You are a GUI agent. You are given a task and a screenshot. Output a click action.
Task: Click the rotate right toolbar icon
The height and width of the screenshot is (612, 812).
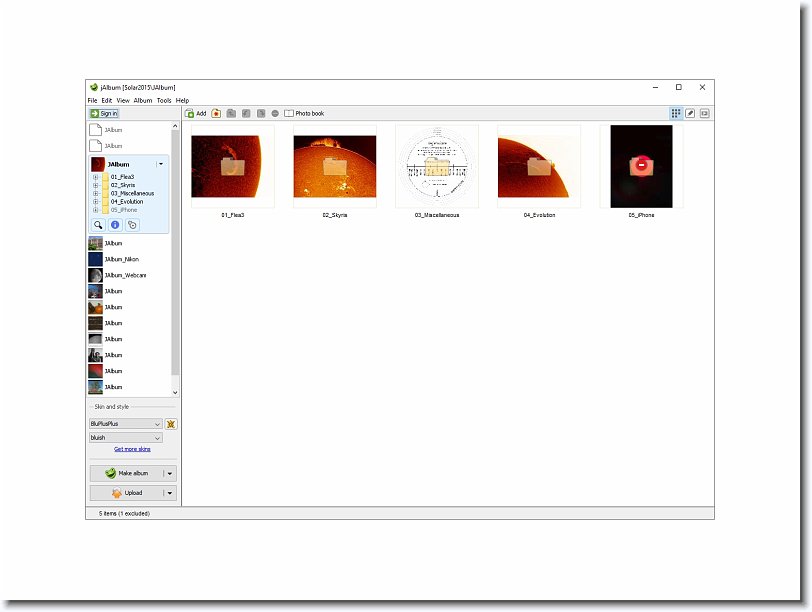tap(261, 113)
